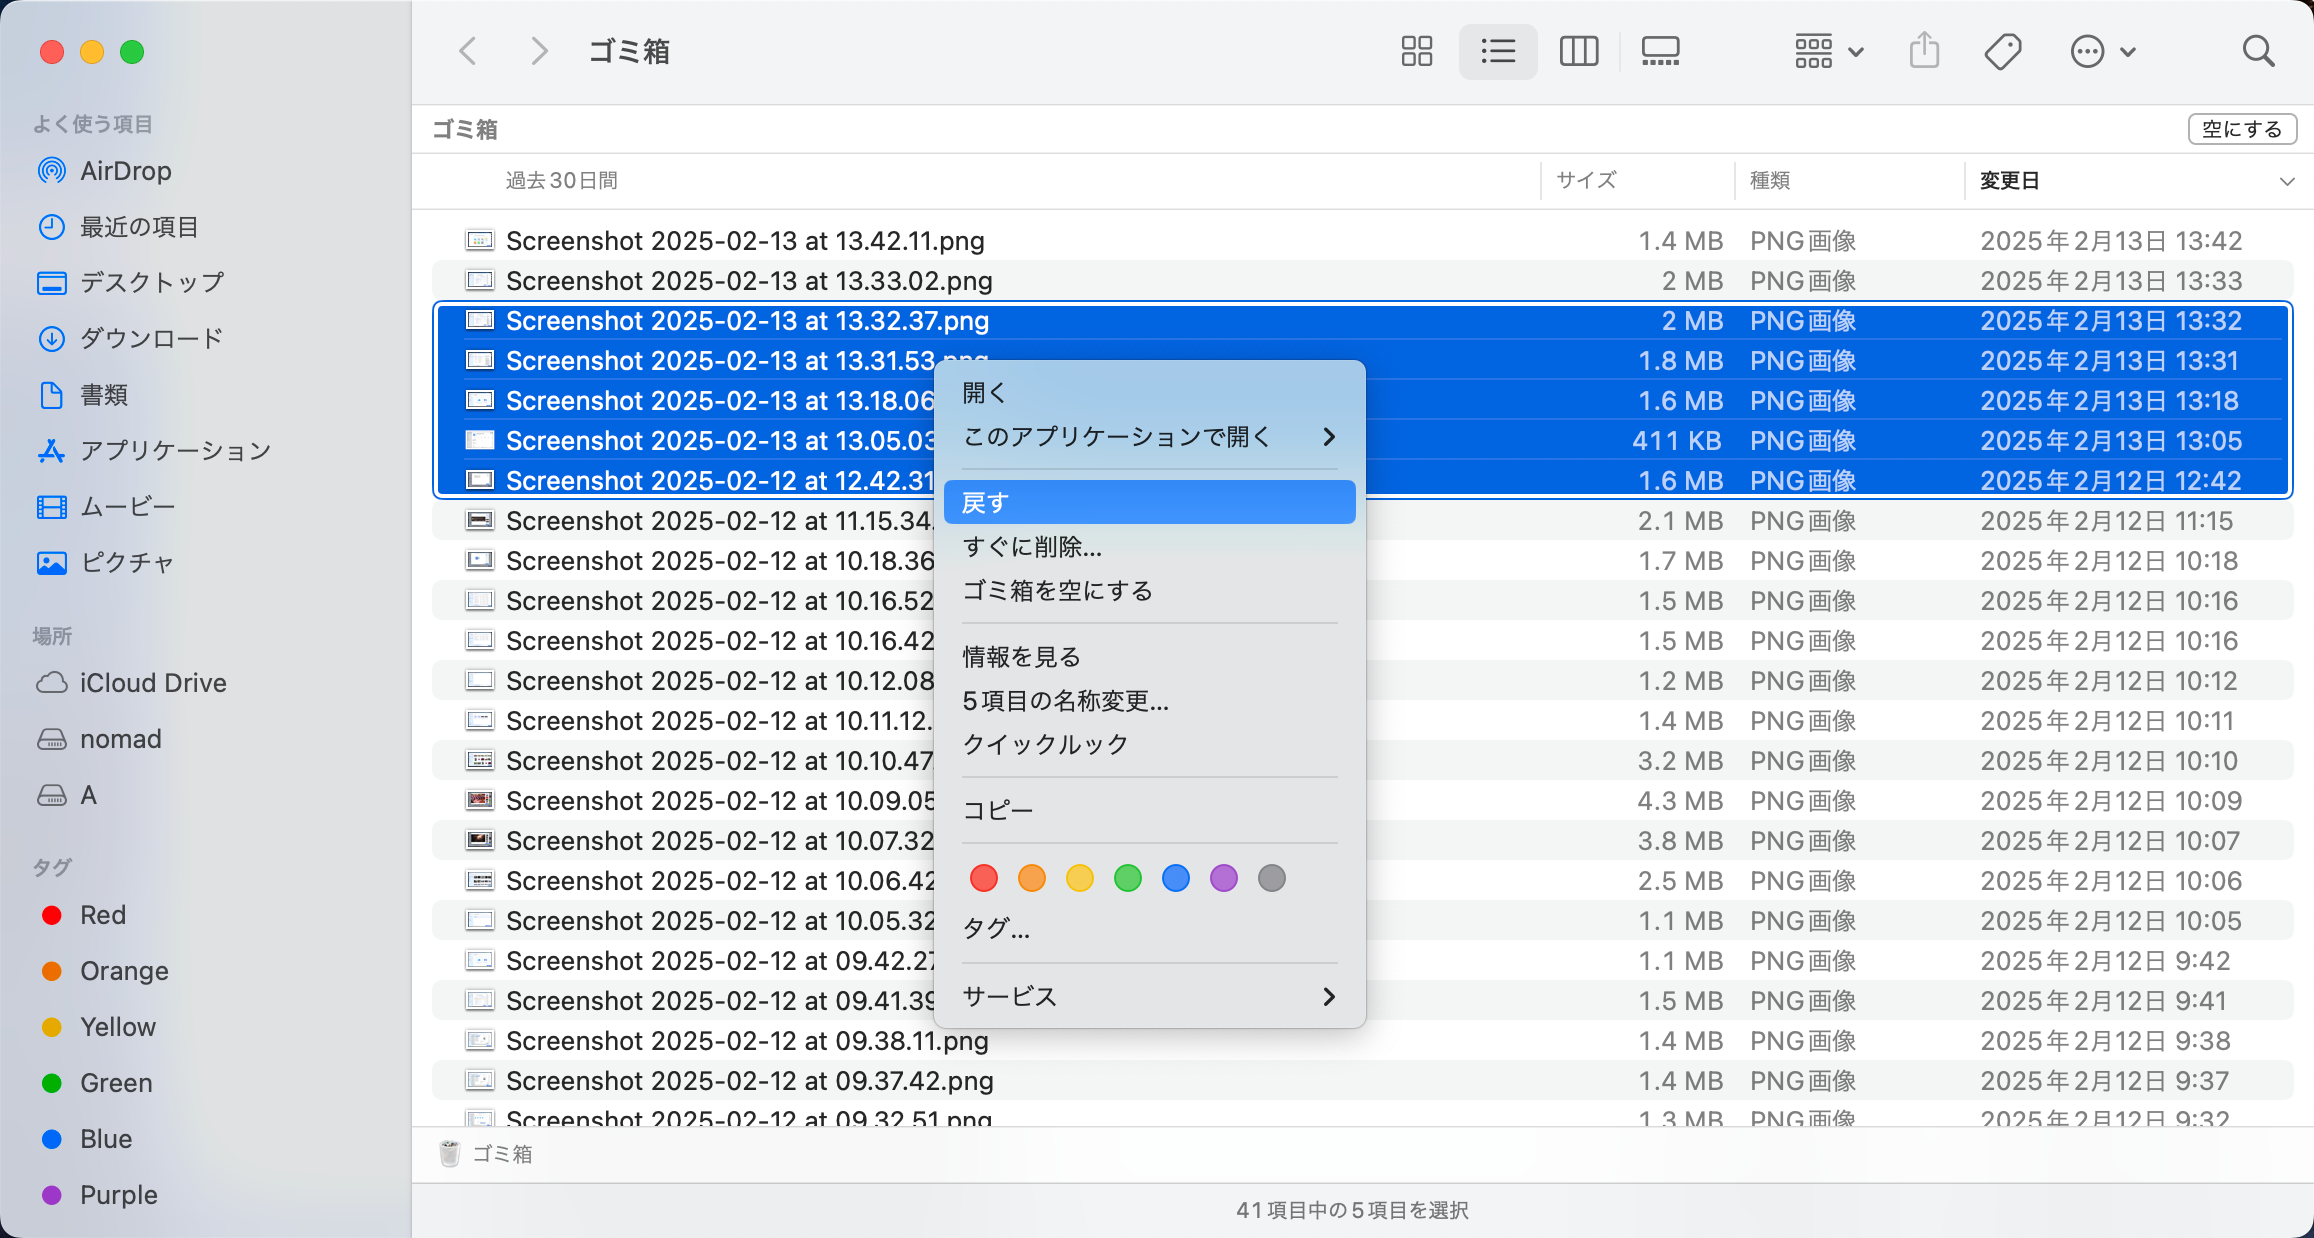The image size is (2314, 1238).
Task: Click the Share icon
Action: (x=1923, y=51)
